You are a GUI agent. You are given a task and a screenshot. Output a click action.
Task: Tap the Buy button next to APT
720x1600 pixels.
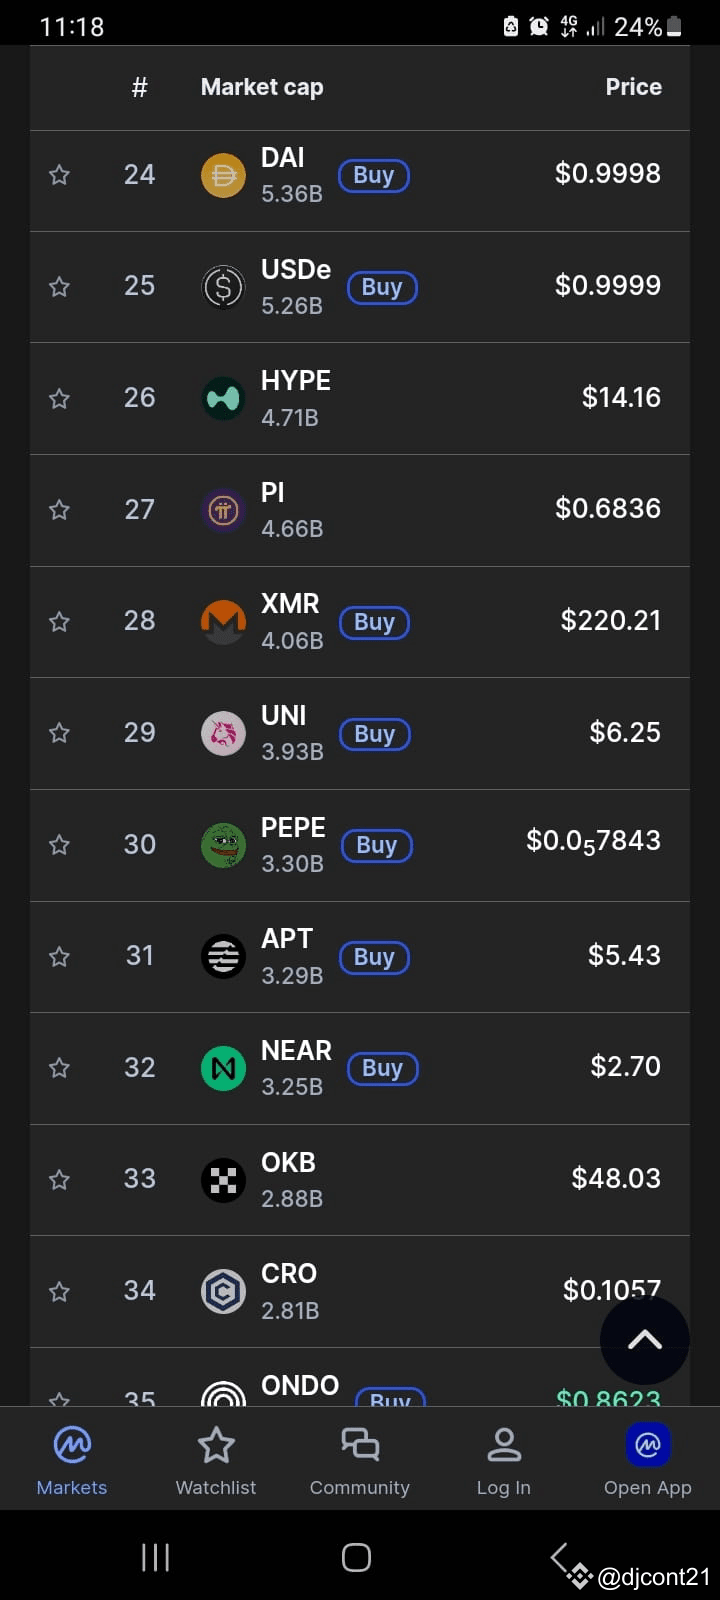click(374, 958)
